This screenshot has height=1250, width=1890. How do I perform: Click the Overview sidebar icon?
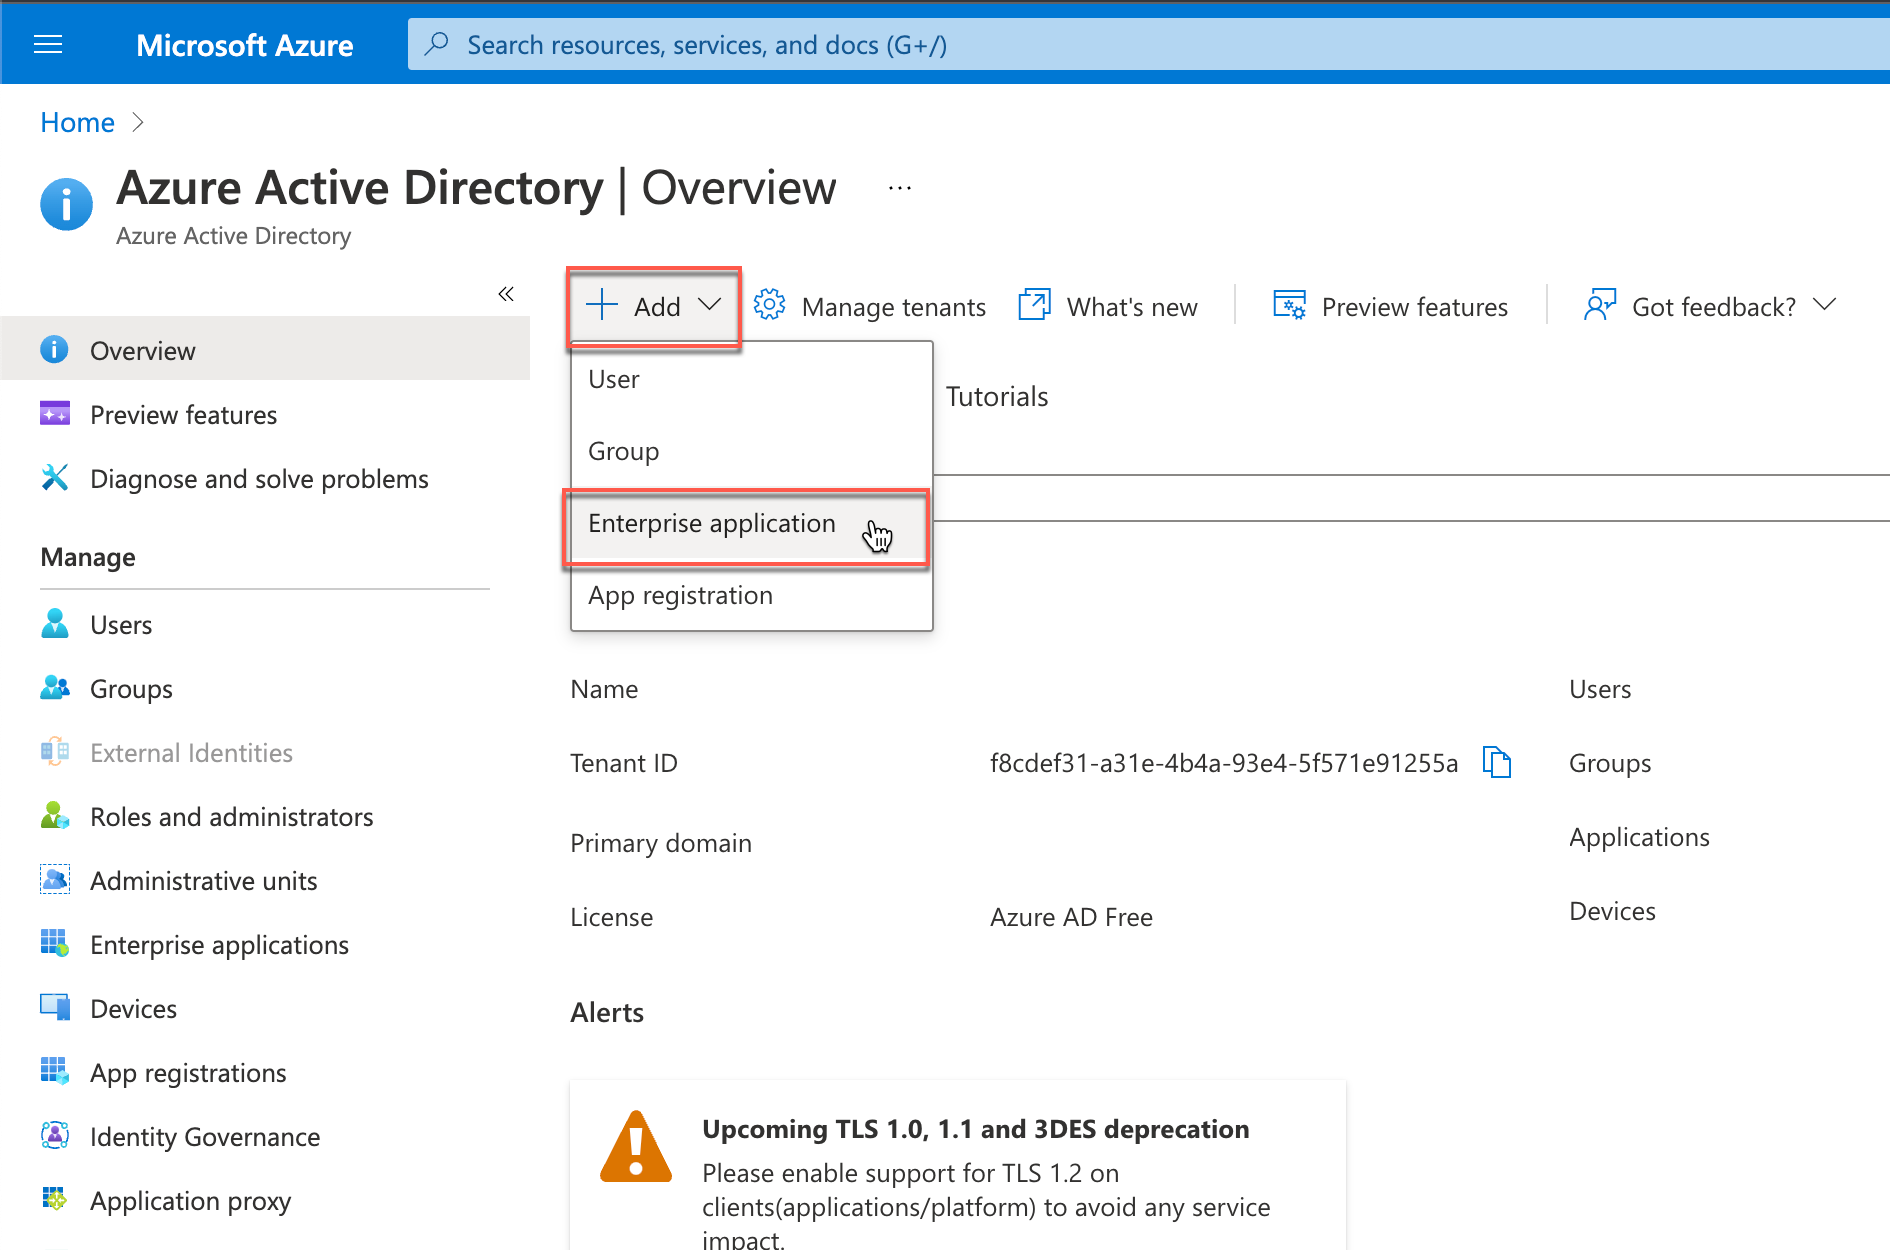point(54,349)
